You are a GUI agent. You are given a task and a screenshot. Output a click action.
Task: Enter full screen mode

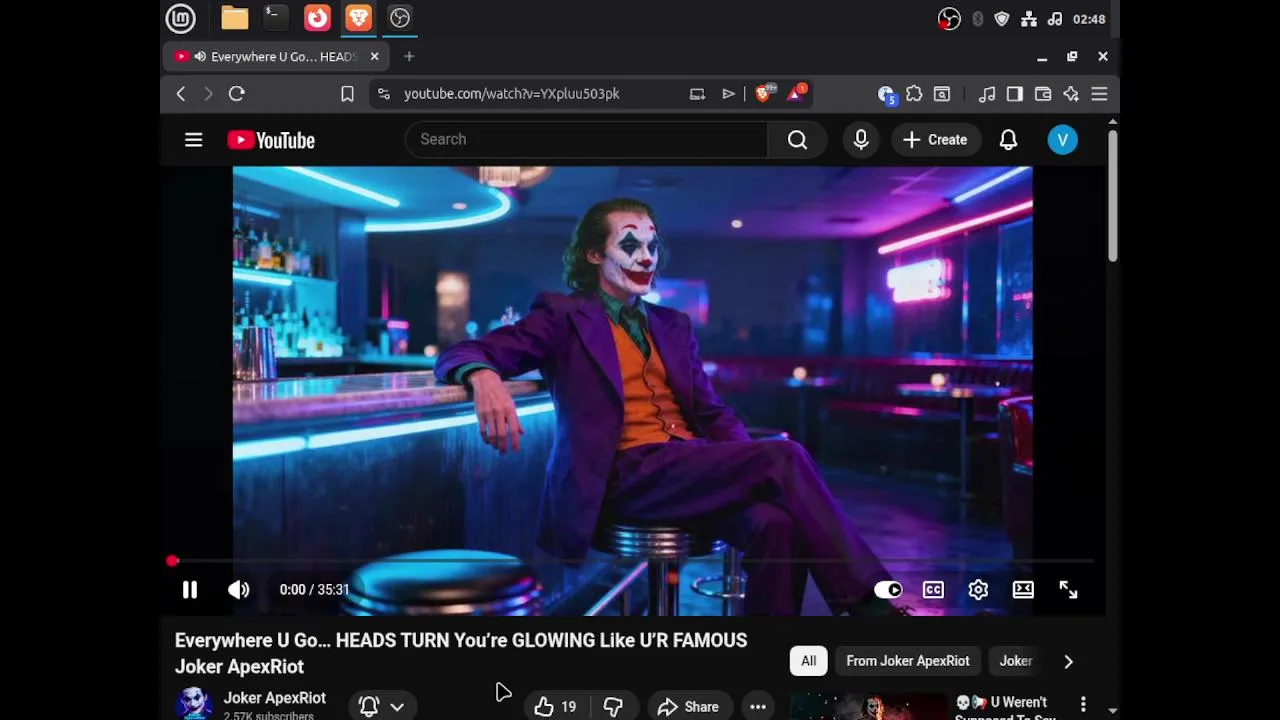click(x=1068, y=590)
